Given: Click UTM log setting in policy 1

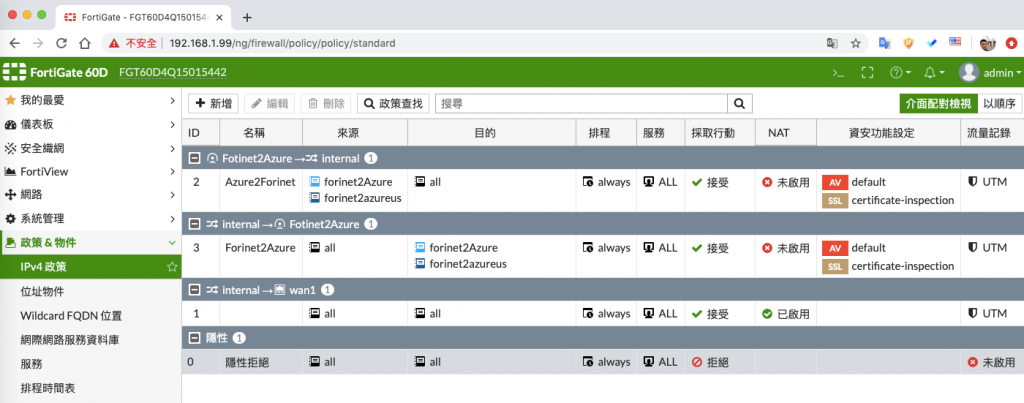Looking at the screenshot, I should [x=987, y=314].
